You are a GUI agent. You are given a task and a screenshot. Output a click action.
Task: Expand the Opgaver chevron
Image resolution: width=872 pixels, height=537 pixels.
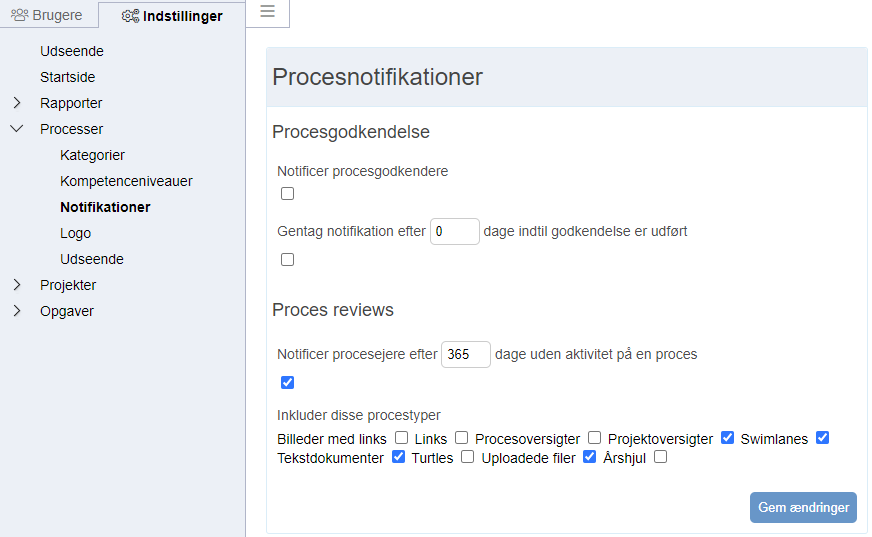pos(17,311)
